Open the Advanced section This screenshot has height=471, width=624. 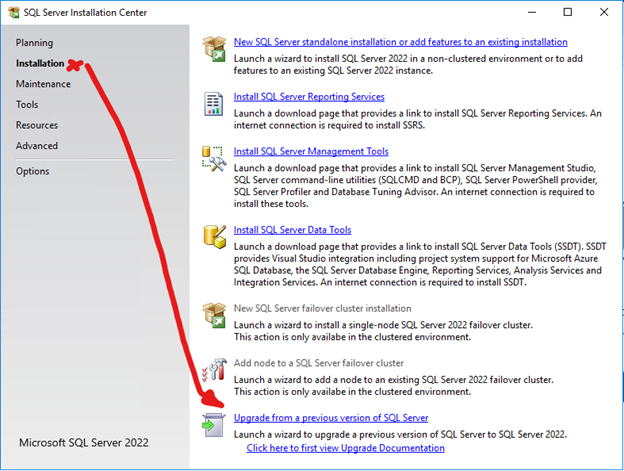pos(37,146)
